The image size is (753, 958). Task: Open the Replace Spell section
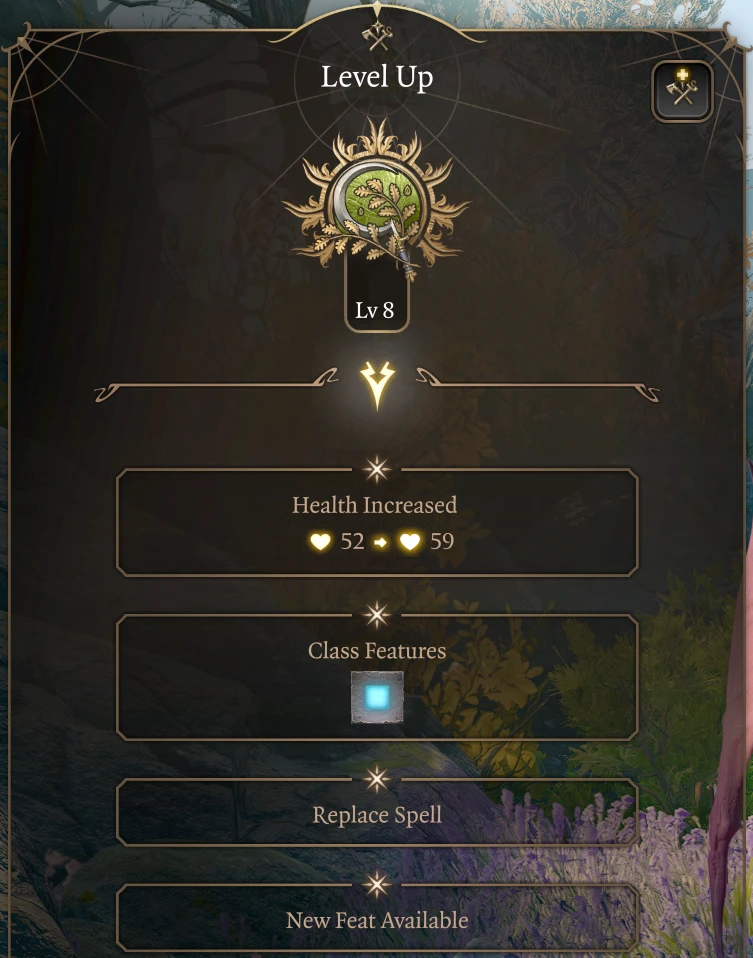(377, 813)
